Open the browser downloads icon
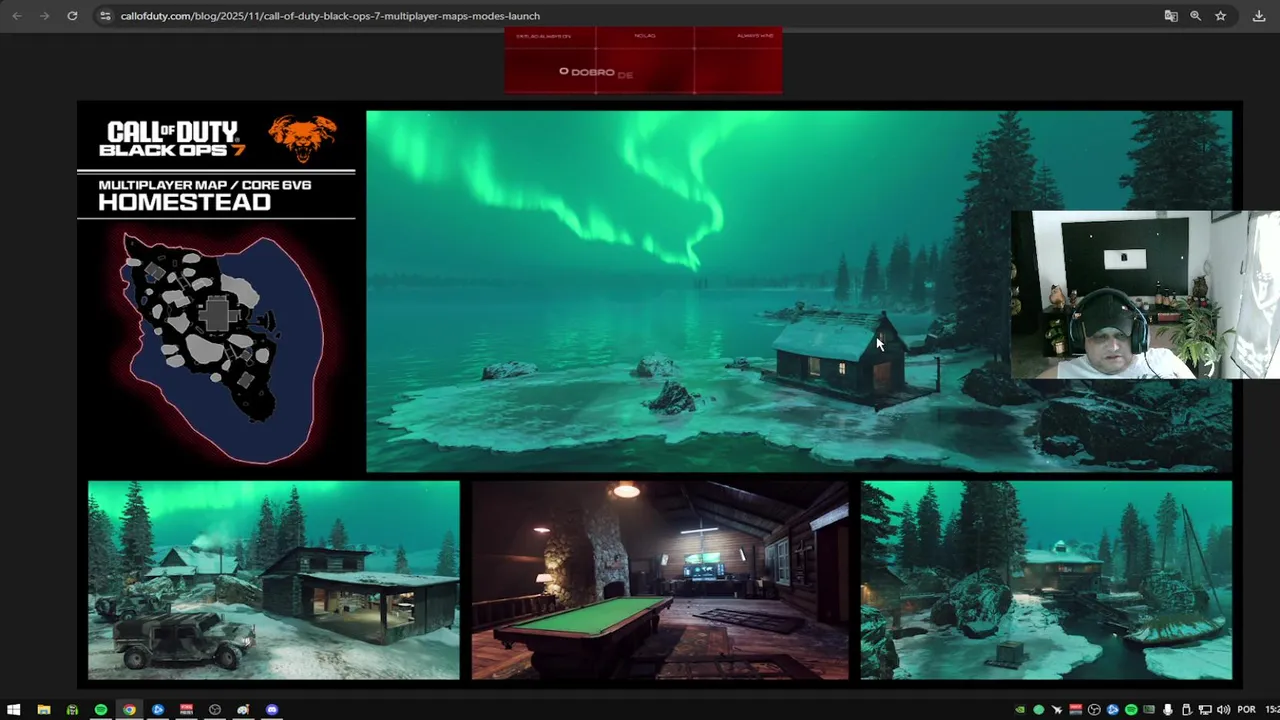 pyautogui.click(x=1259, y=16)
